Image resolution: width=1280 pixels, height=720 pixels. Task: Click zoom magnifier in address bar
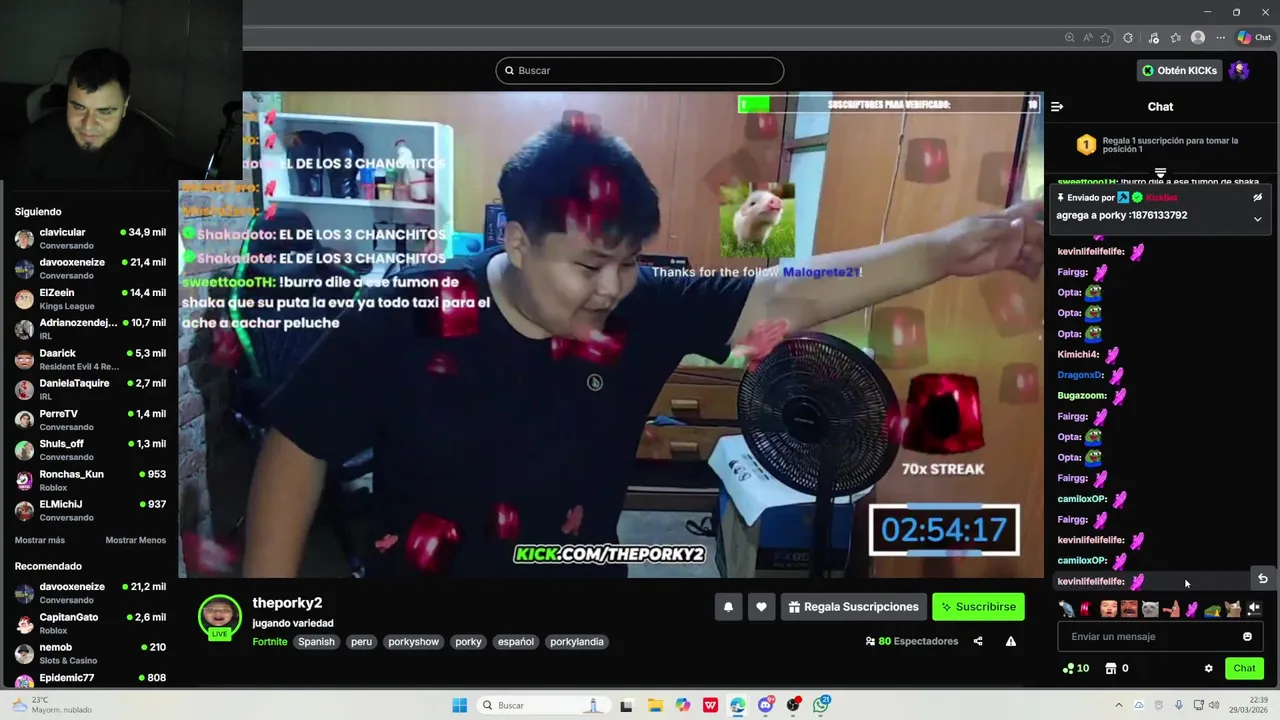(1070, 37)
